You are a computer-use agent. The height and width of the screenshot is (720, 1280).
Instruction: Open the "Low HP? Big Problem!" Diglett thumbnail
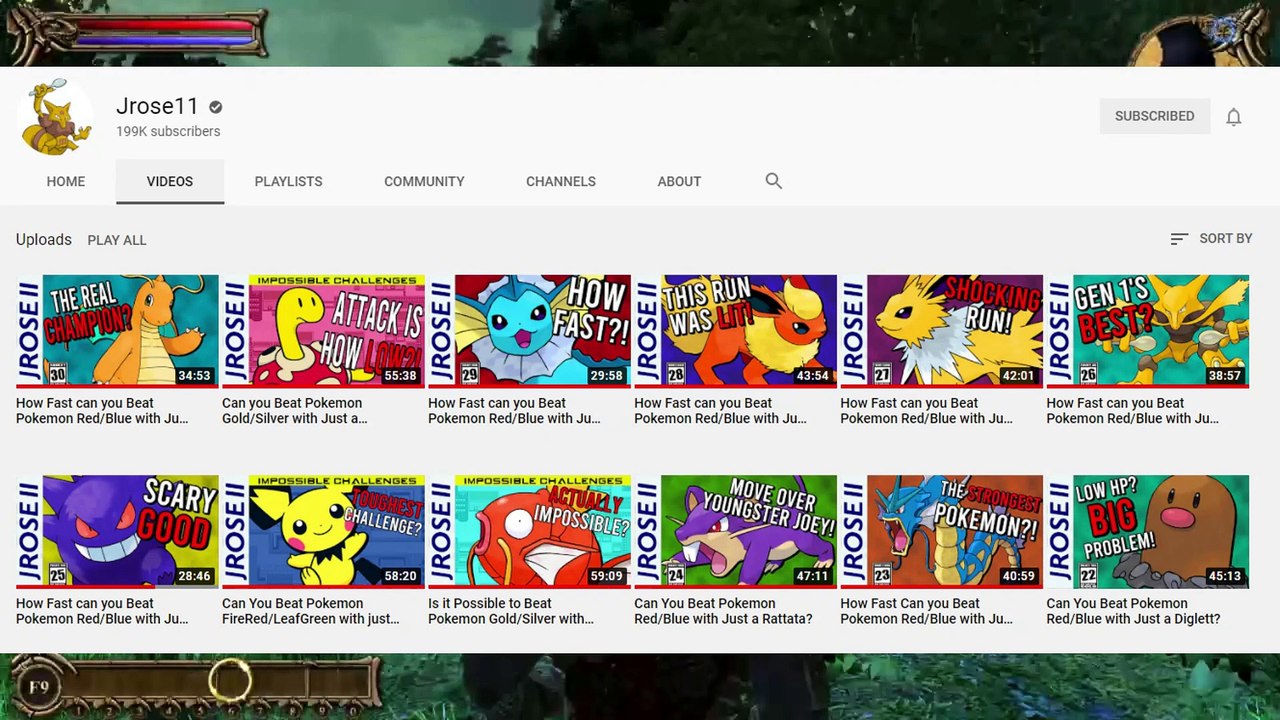point(1147,531)
